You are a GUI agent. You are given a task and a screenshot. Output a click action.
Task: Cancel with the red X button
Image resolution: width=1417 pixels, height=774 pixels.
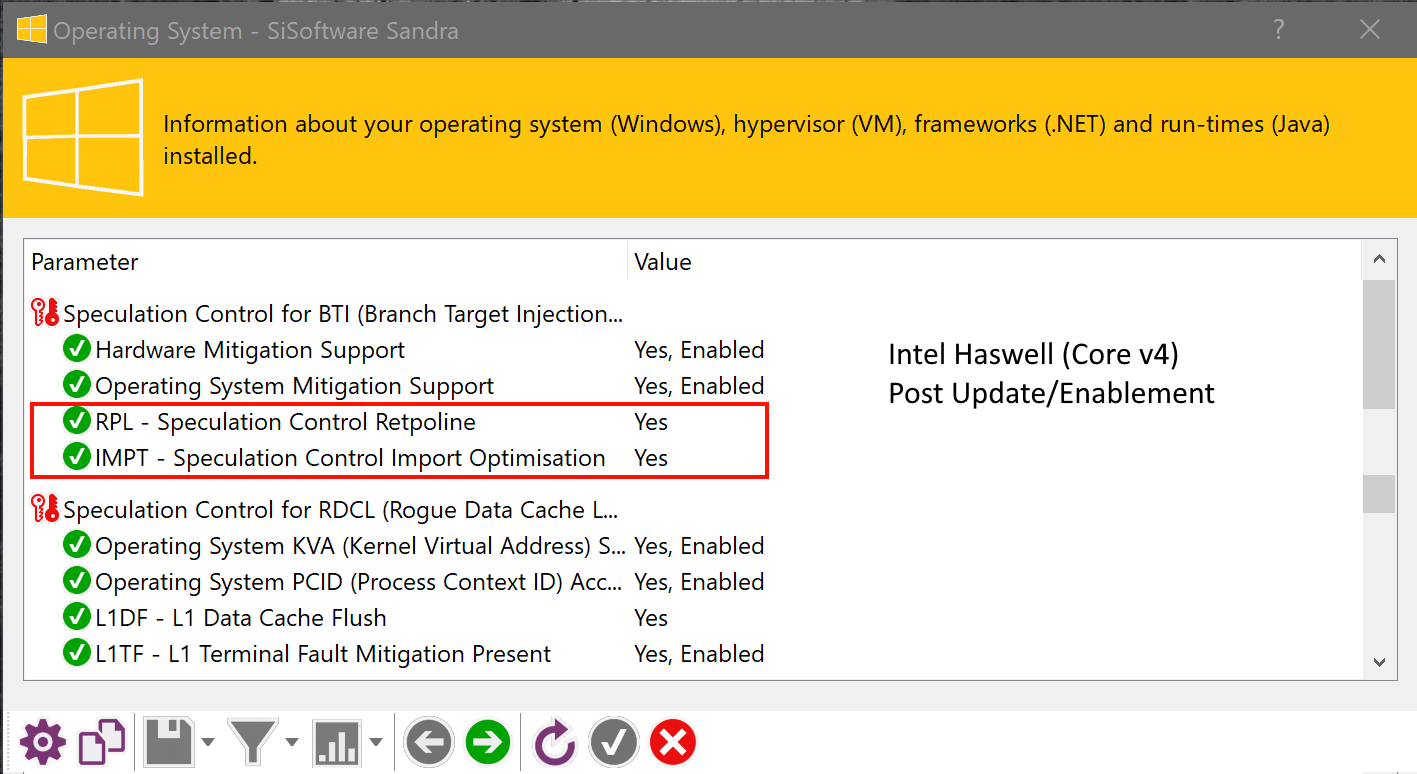click(x=673, y=743)
